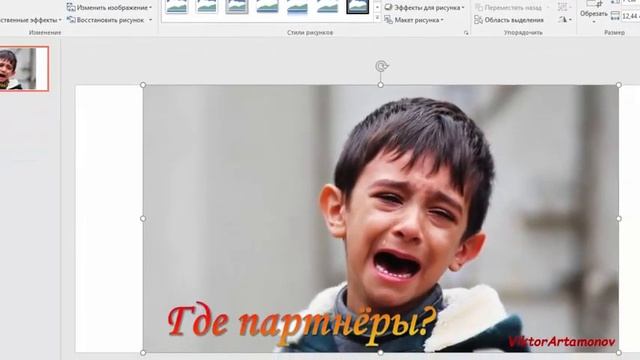The width and height of the screenshot is (640, 360).
Task: Apply the first picture style in gallery
Action: [x=177, y=7]
